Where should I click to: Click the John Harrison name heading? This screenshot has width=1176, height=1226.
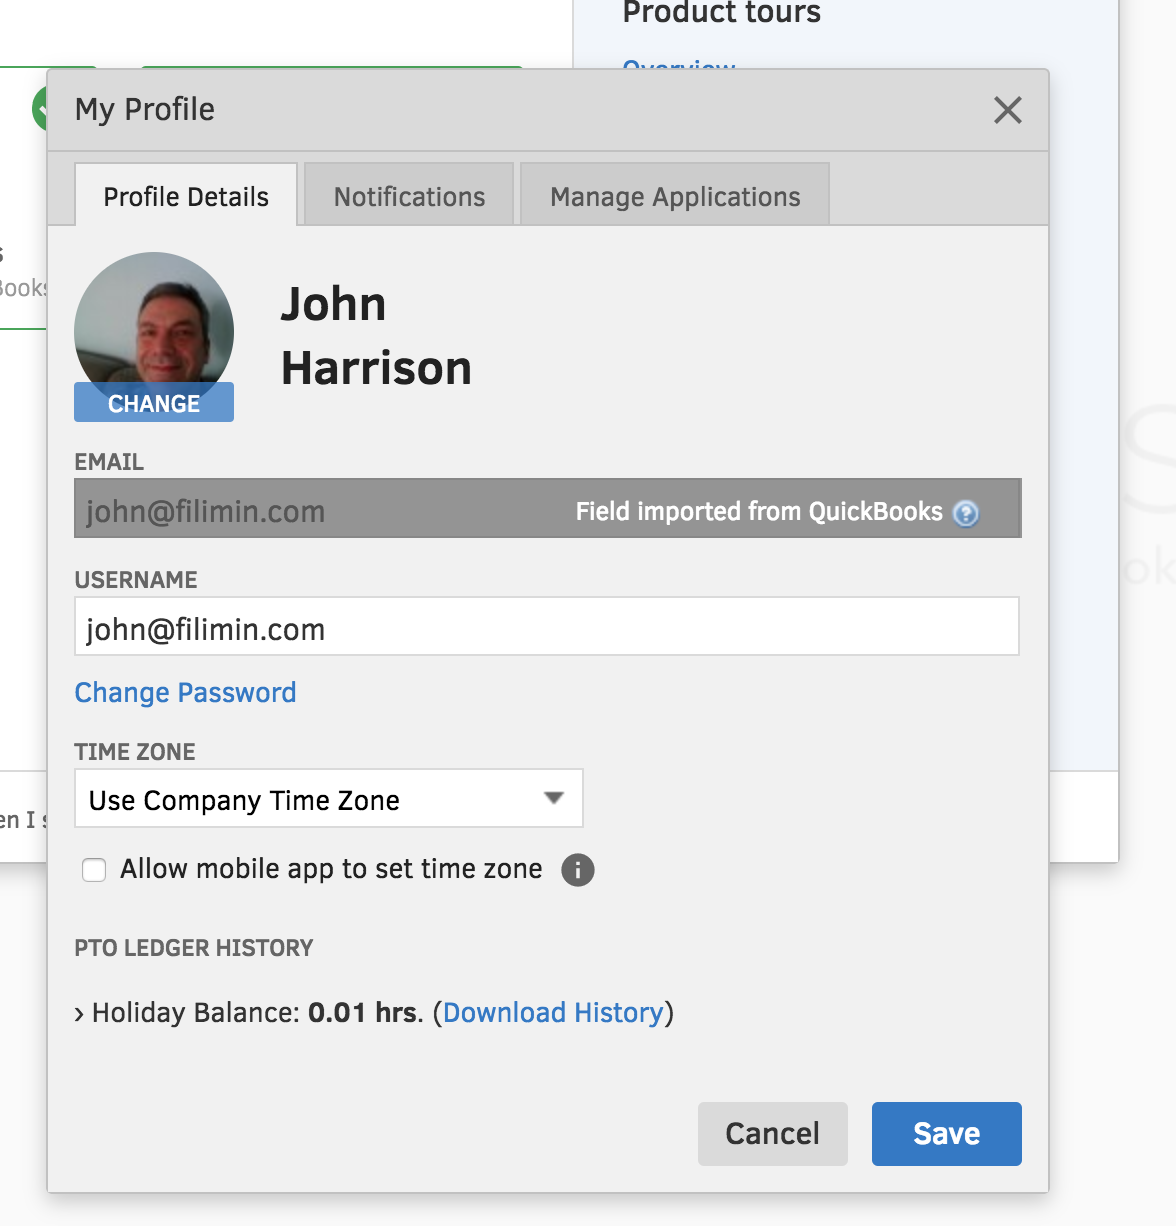pos(376,336)
